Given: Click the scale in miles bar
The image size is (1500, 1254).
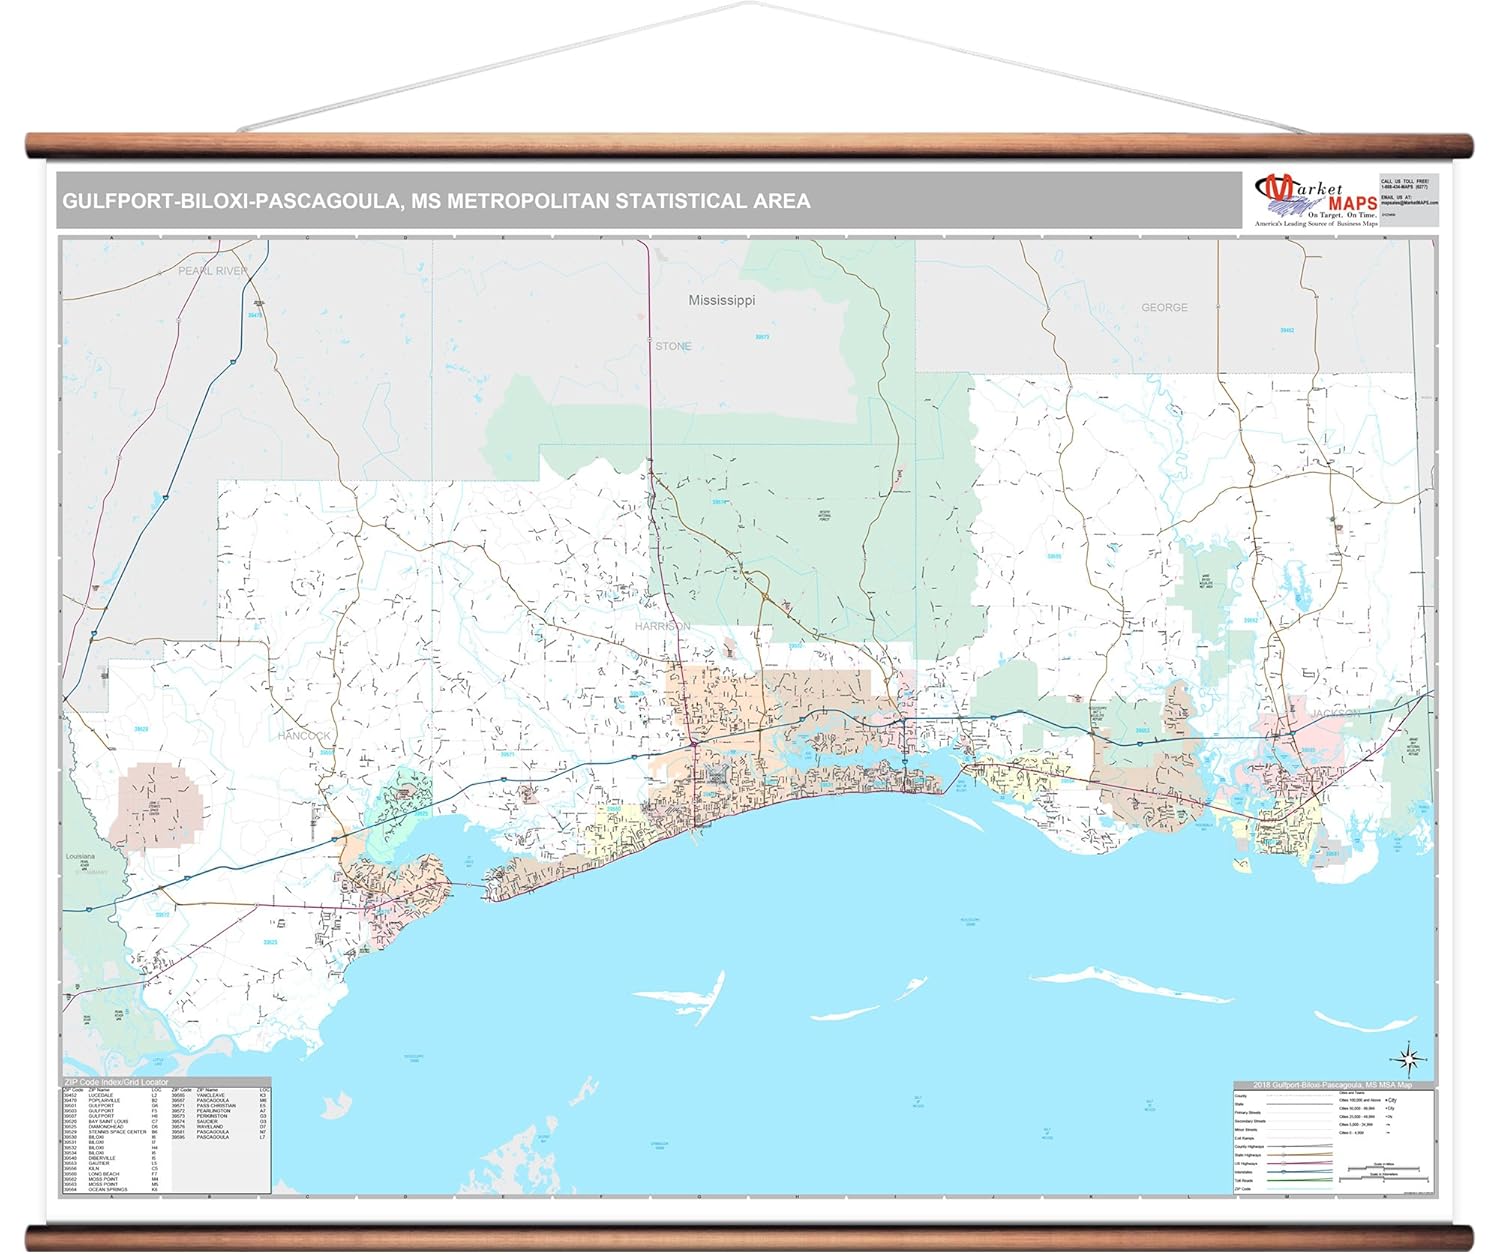Looking at the screenshot, I should pyautogui.click(x=1384, y=1168).
